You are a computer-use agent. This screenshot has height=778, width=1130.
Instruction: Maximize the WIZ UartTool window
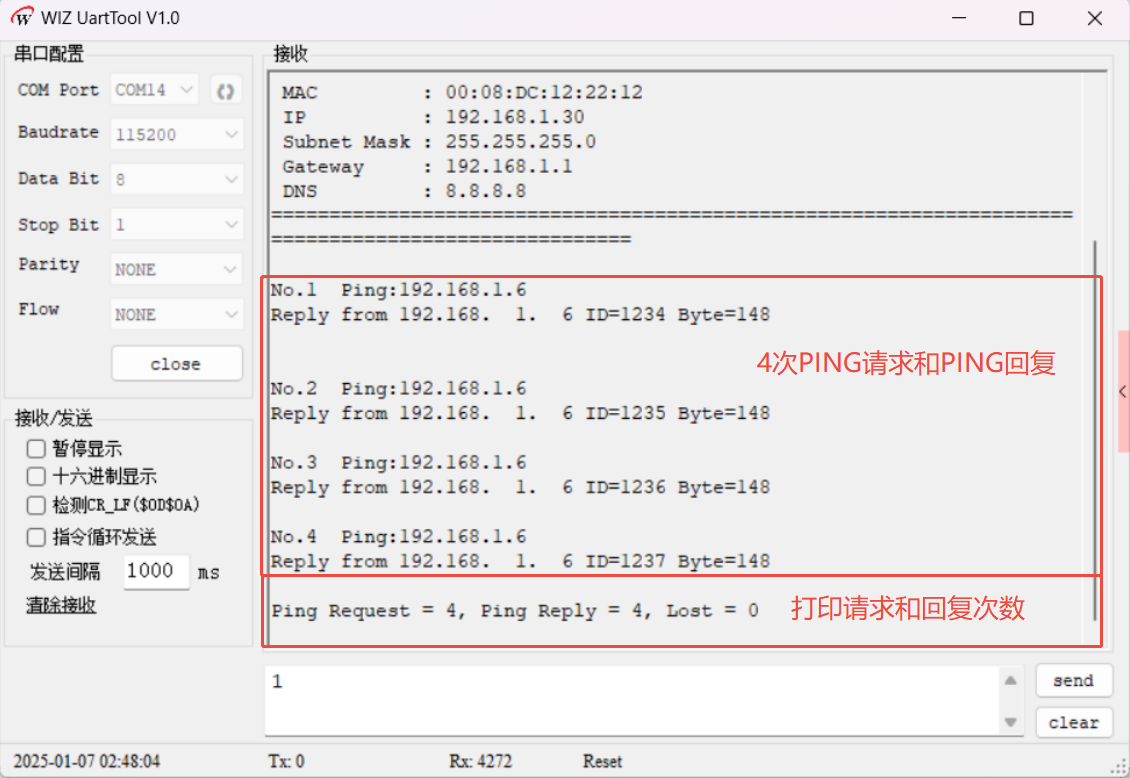tap(1026, 18)
